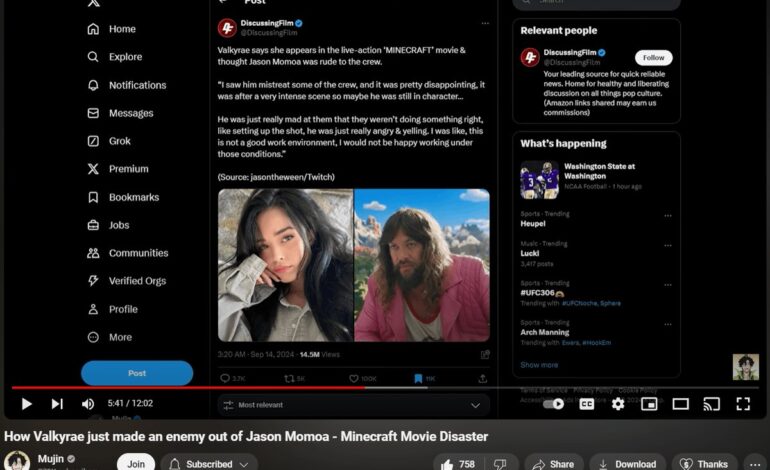
Task: Click the Bookmarks ribbon icon in sidebar
Action: point(93,197)
